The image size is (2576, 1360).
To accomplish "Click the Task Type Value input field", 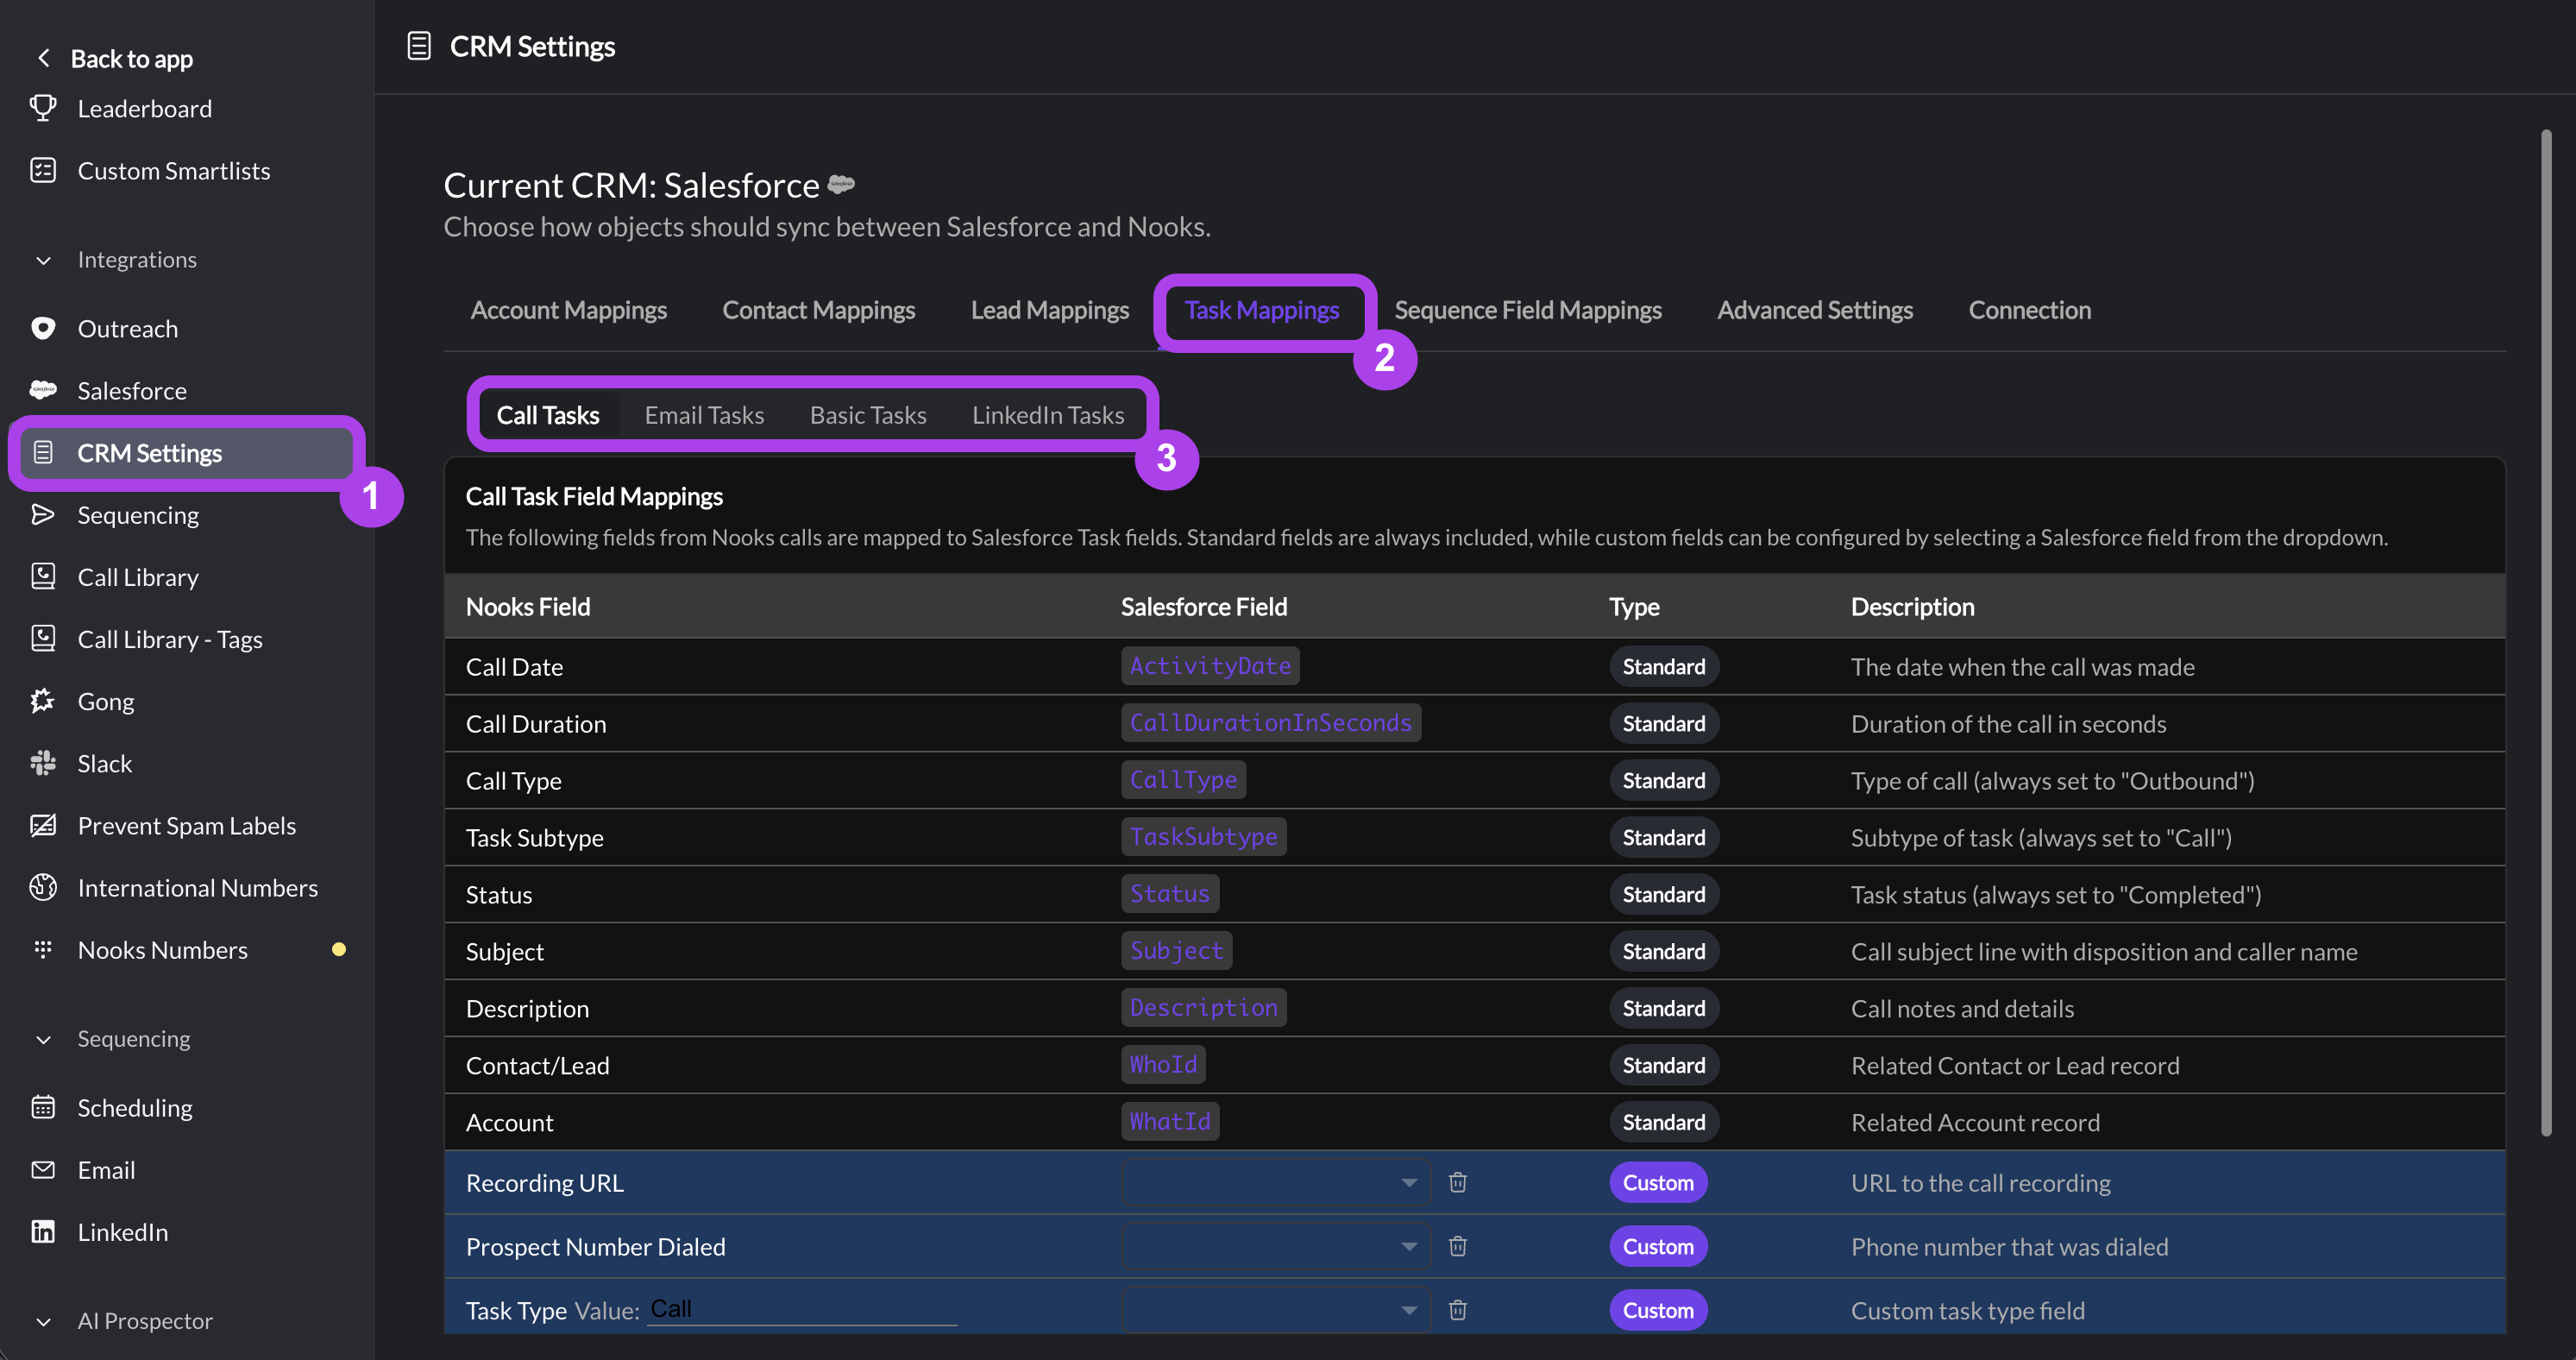I will pos(802,1309).
